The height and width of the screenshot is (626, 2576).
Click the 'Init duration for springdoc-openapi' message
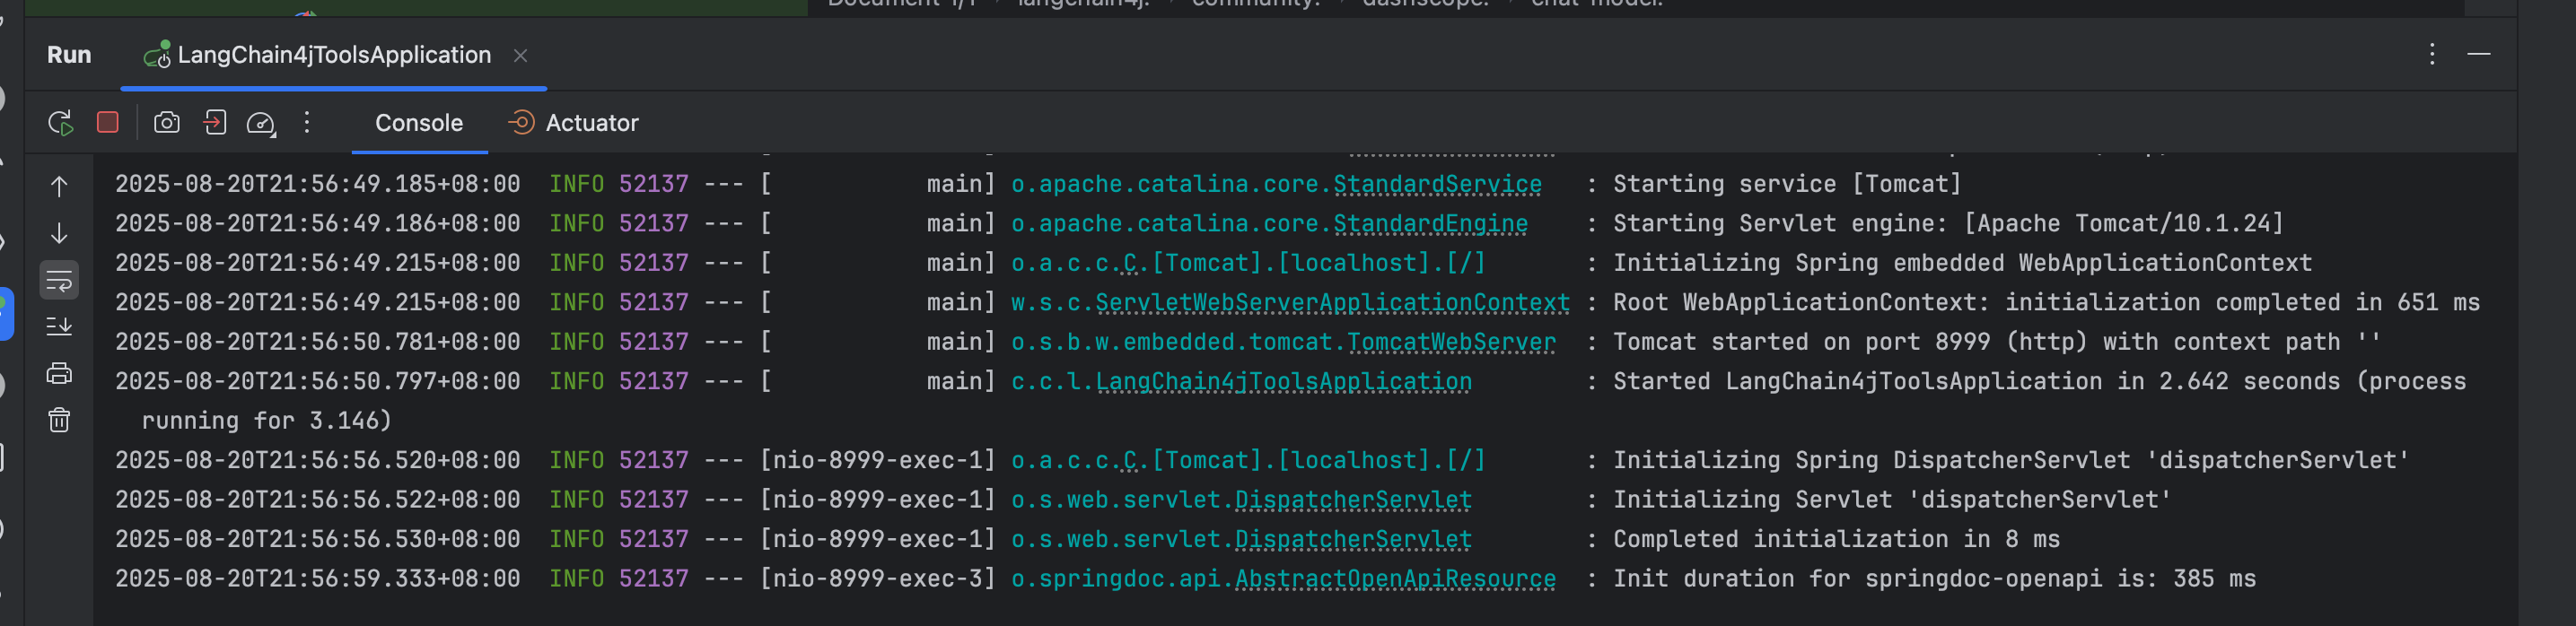click(x=1934, y=579)
